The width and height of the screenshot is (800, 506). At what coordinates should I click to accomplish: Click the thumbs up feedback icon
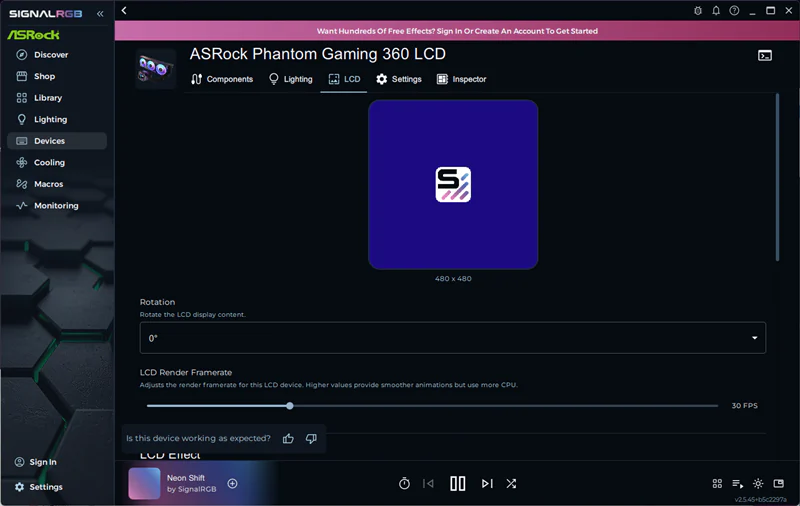click(288, 438)
